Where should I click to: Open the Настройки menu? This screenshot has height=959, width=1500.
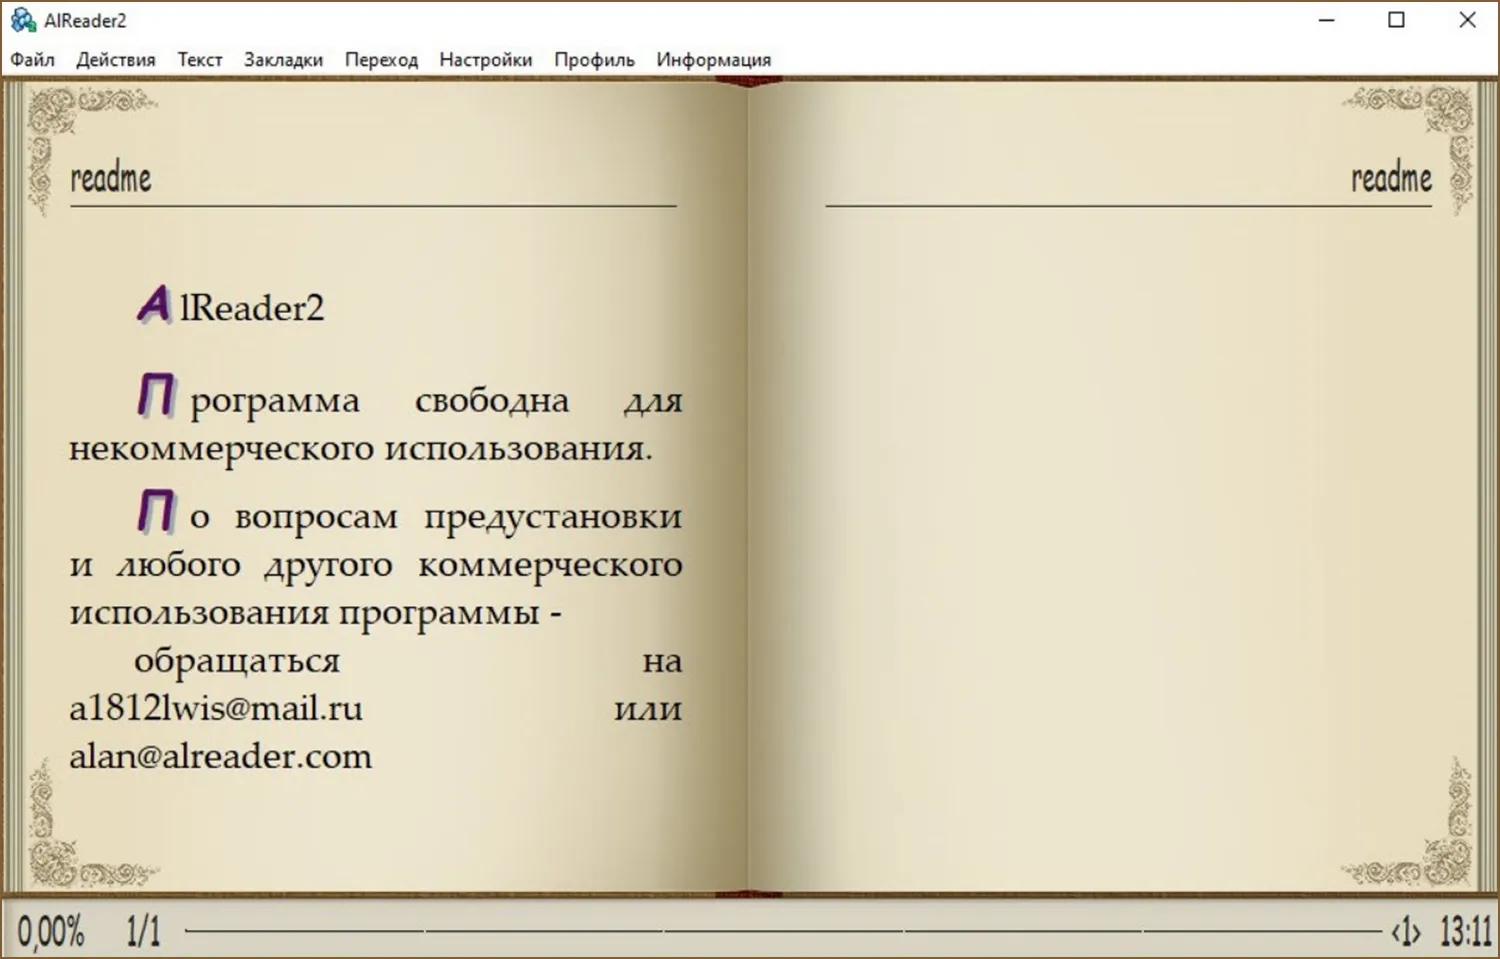486,60
